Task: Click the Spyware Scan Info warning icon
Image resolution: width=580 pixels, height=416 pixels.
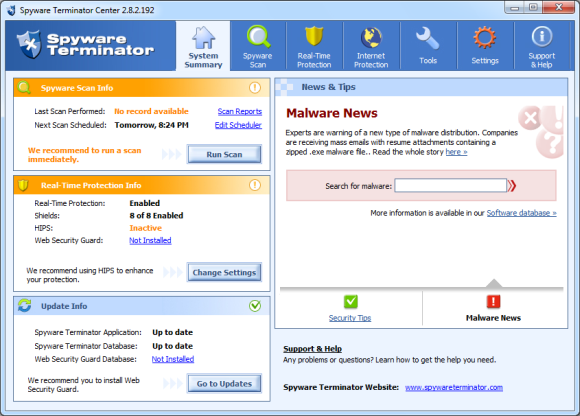Action: point(254,88)
